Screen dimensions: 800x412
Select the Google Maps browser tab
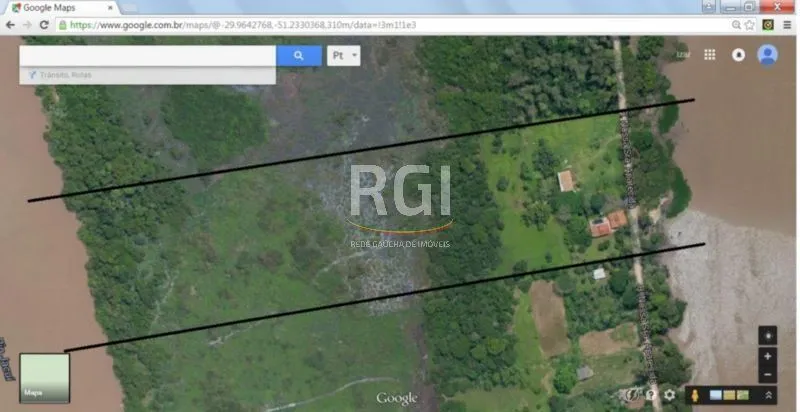coord(63,8)
